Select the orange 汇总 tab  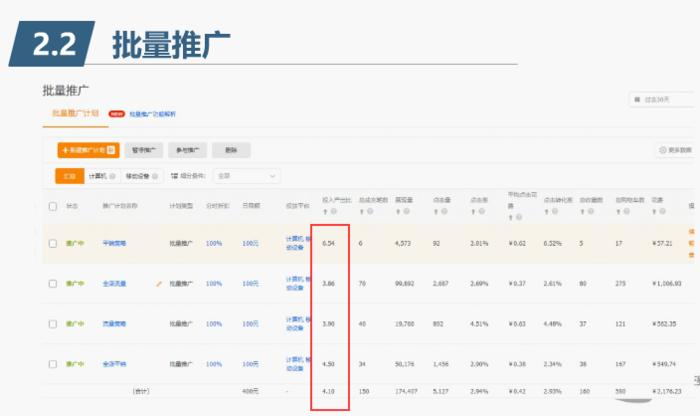click(x=70, y=176)
